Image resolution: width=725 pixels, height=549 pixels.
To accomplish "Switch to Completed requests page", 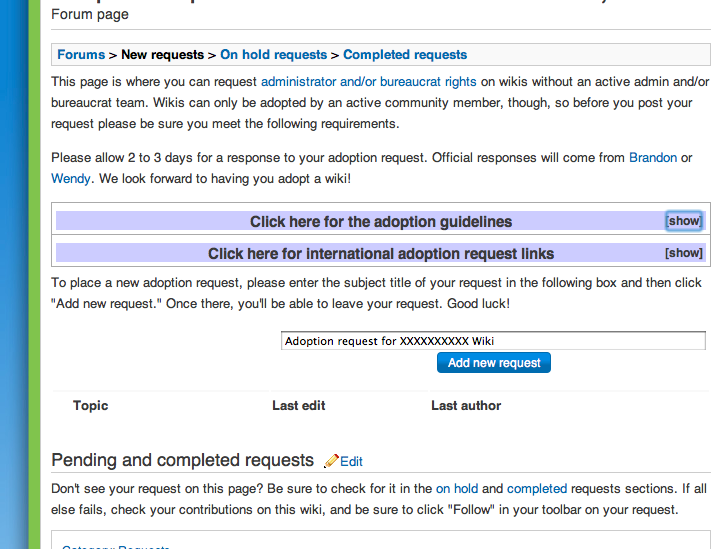I will tap(405, 55).
